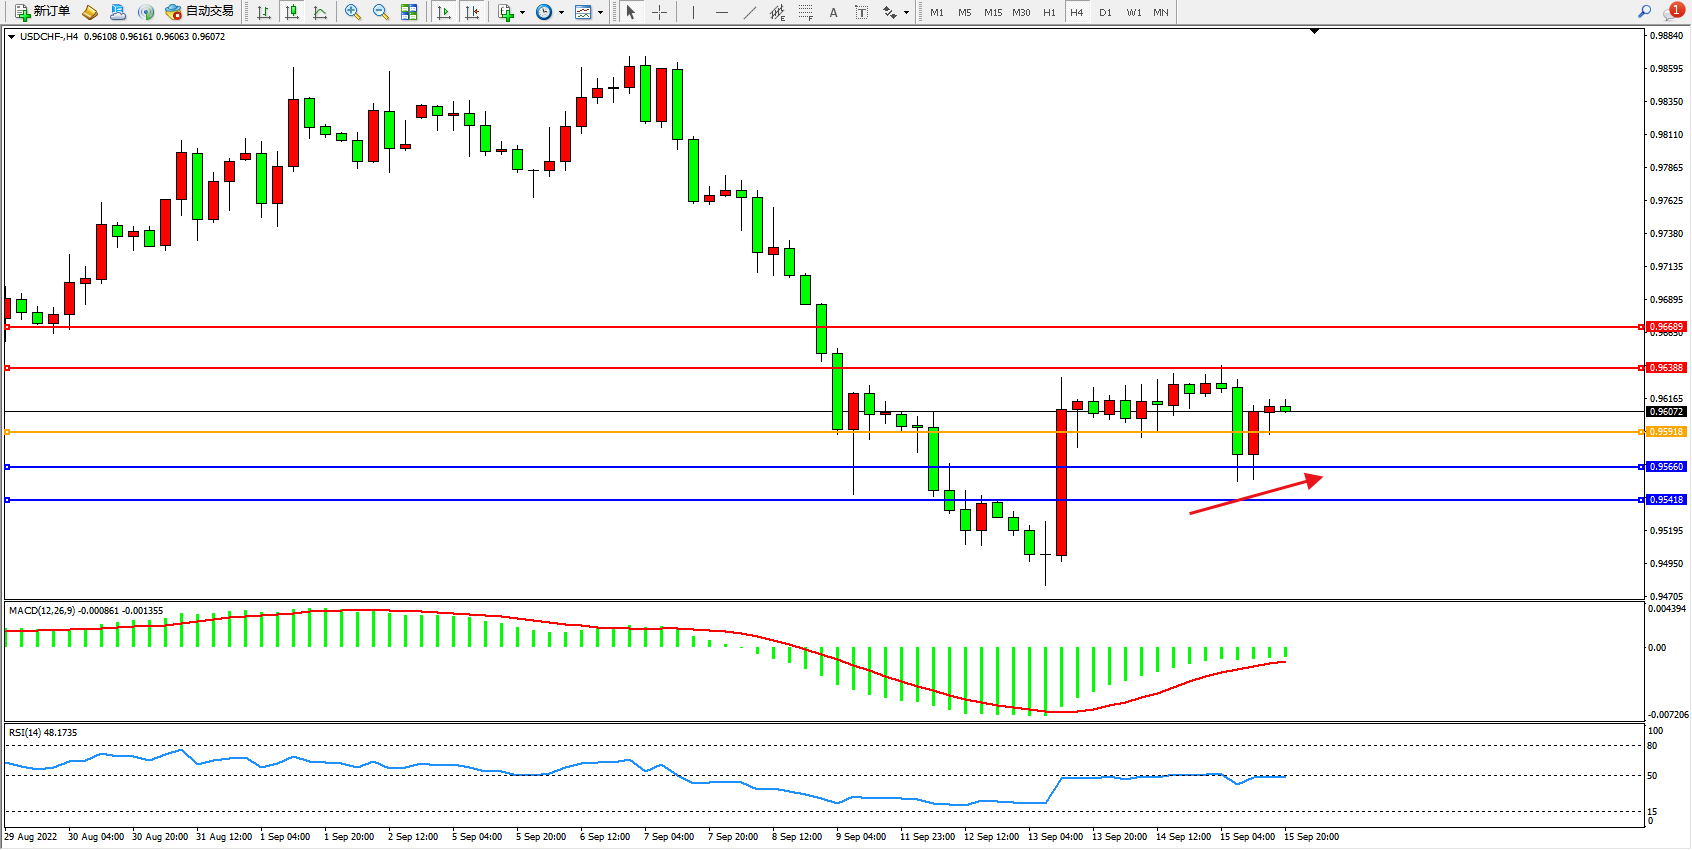Click the zoom in magnifier icon
The width and height of the screenshot is (1692, 850).
coord(353,12)
